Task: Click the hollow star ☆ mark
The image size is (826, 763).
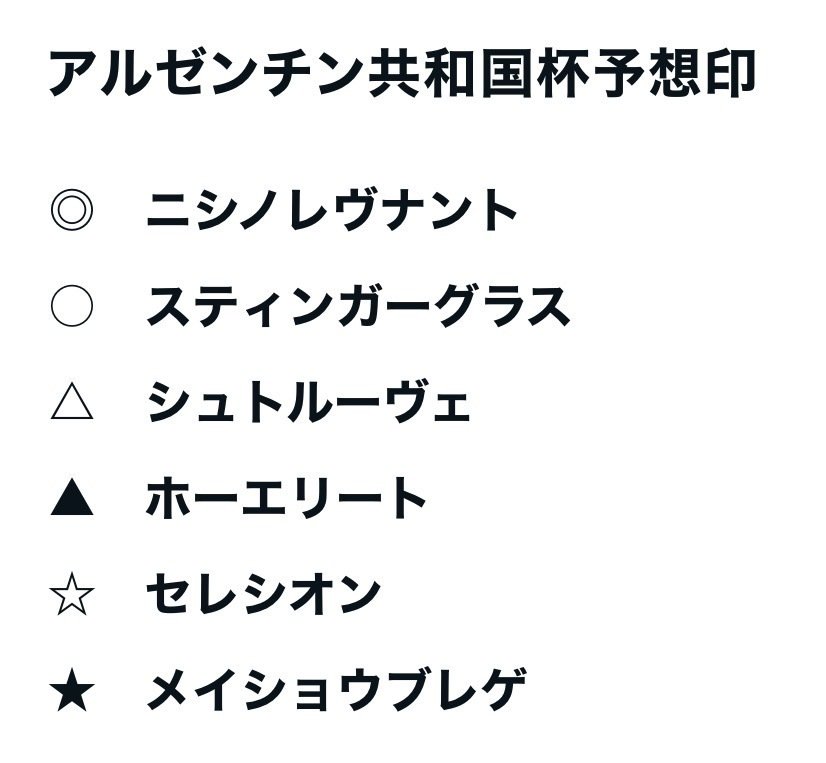Action: point(71,596)
